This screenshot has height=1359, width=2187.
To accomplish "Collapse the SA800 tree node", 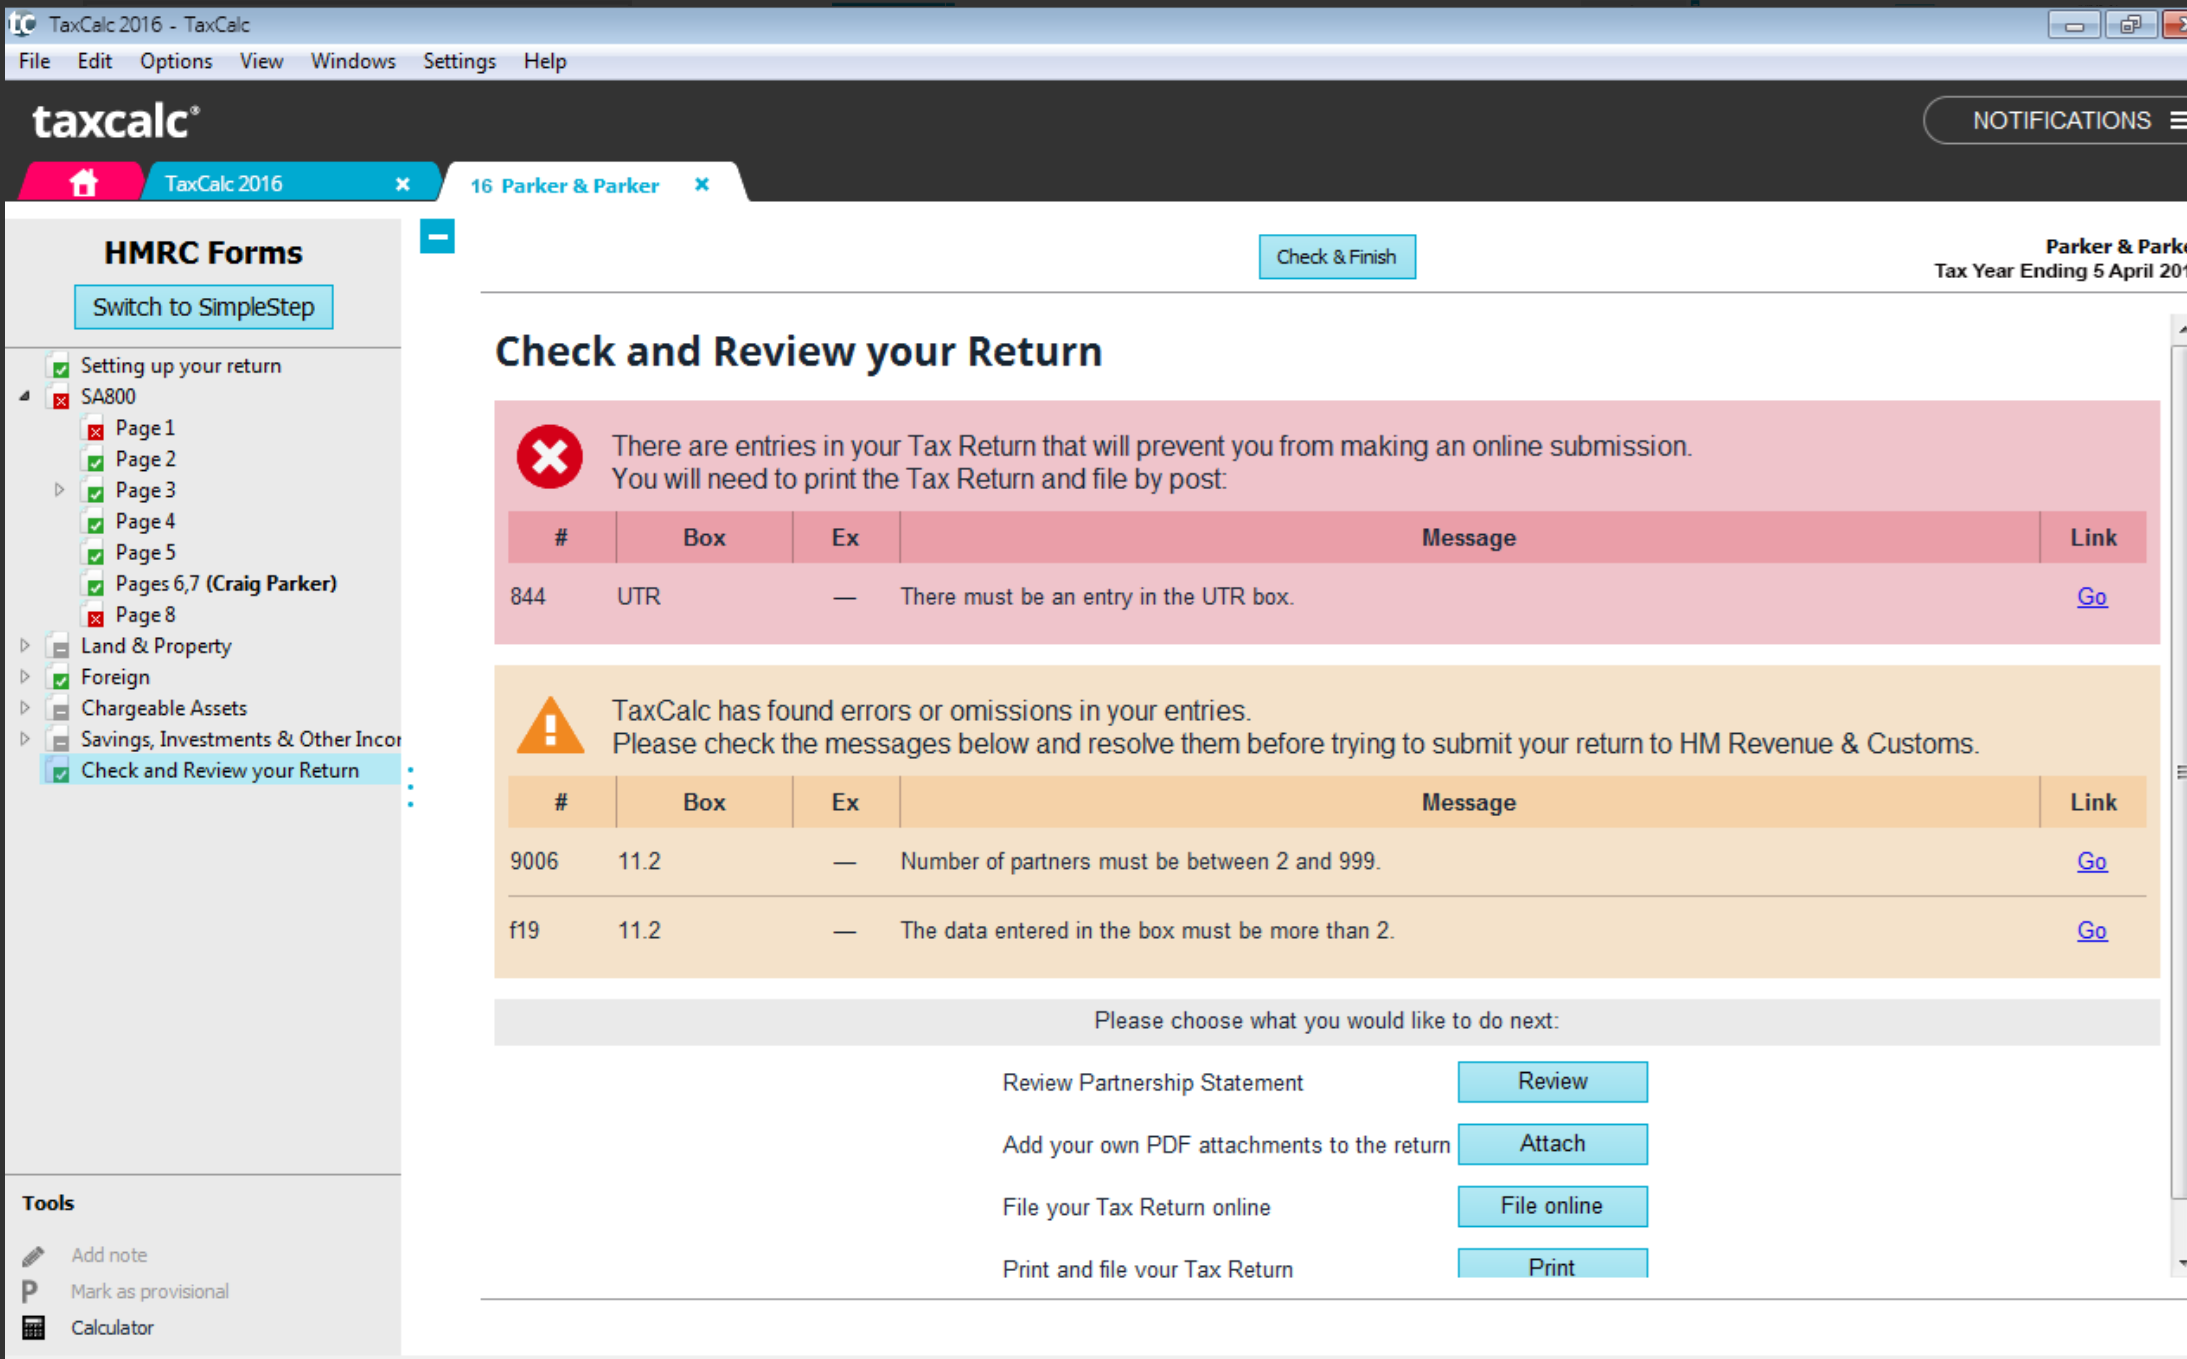I will tap(25, 396).
